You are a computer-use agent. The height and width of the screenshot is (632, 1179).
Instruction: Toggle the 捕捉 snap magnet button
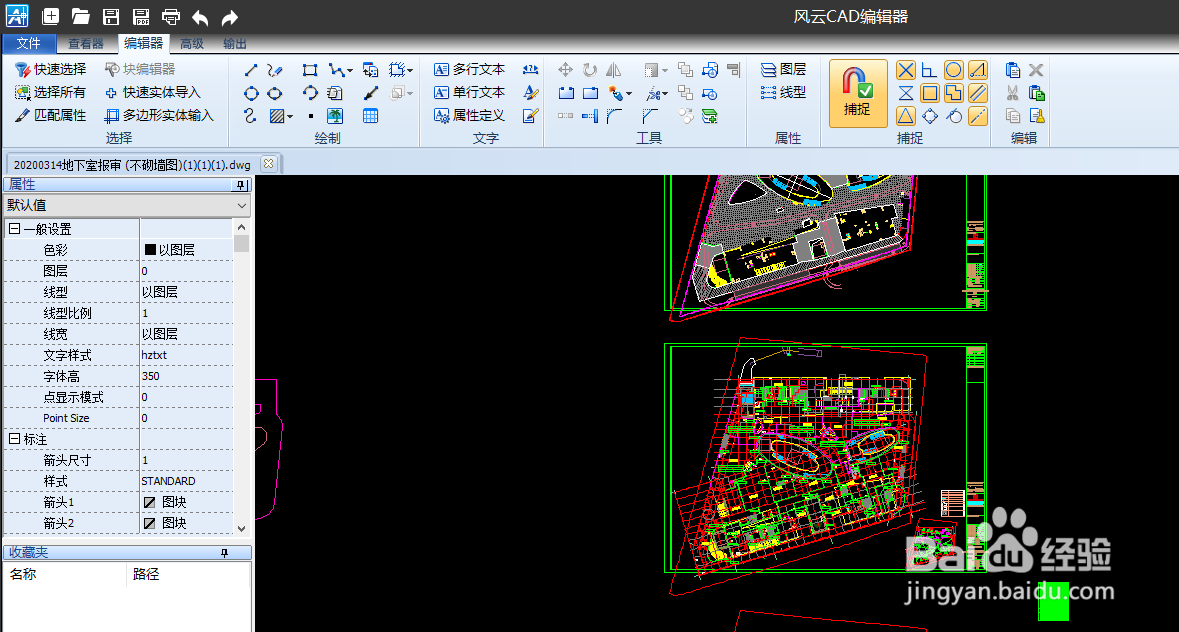[858, 93]
